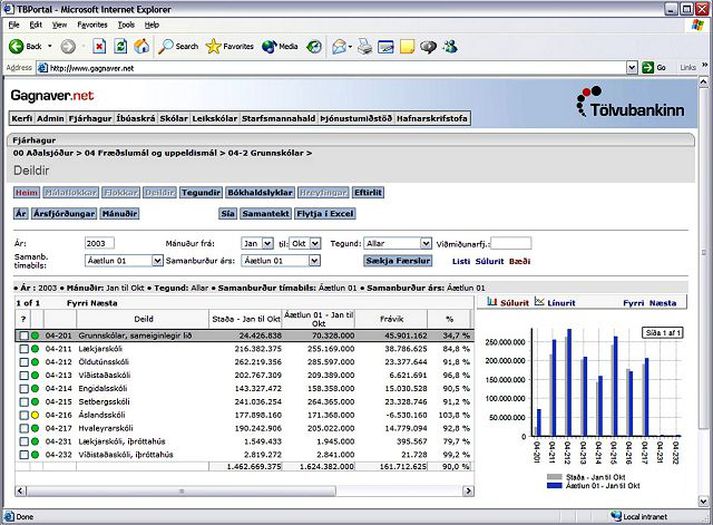Click the table horizontal scrollbar thumb
713x525 pixels.
pos(181,491)
